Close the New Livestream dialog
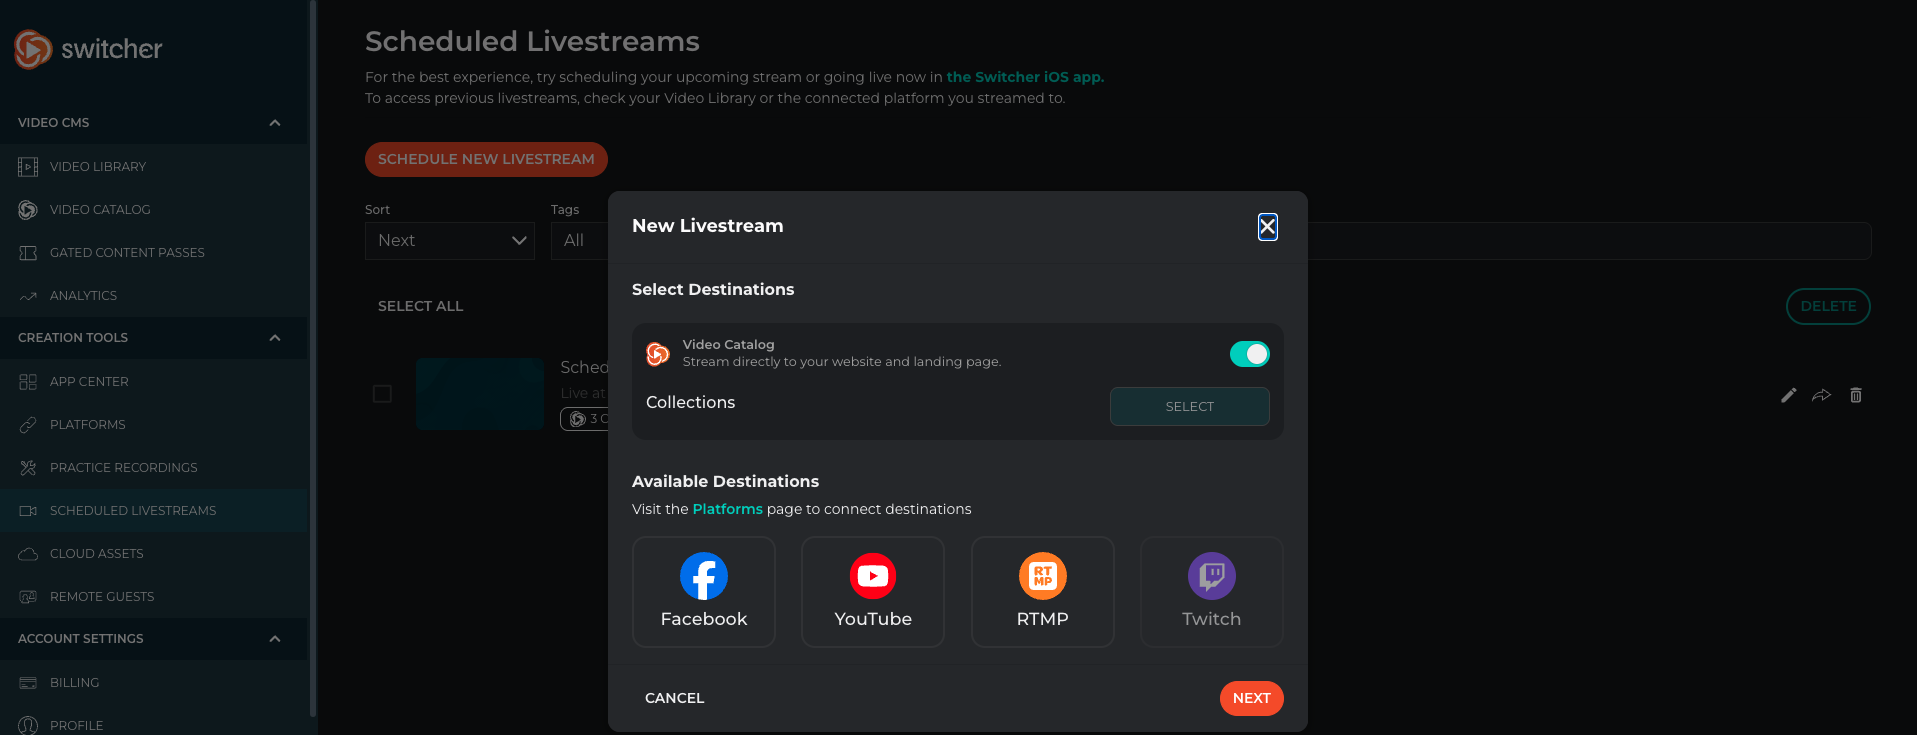The width and height of the screenshot is (1917, 735). pos(1267,227)
